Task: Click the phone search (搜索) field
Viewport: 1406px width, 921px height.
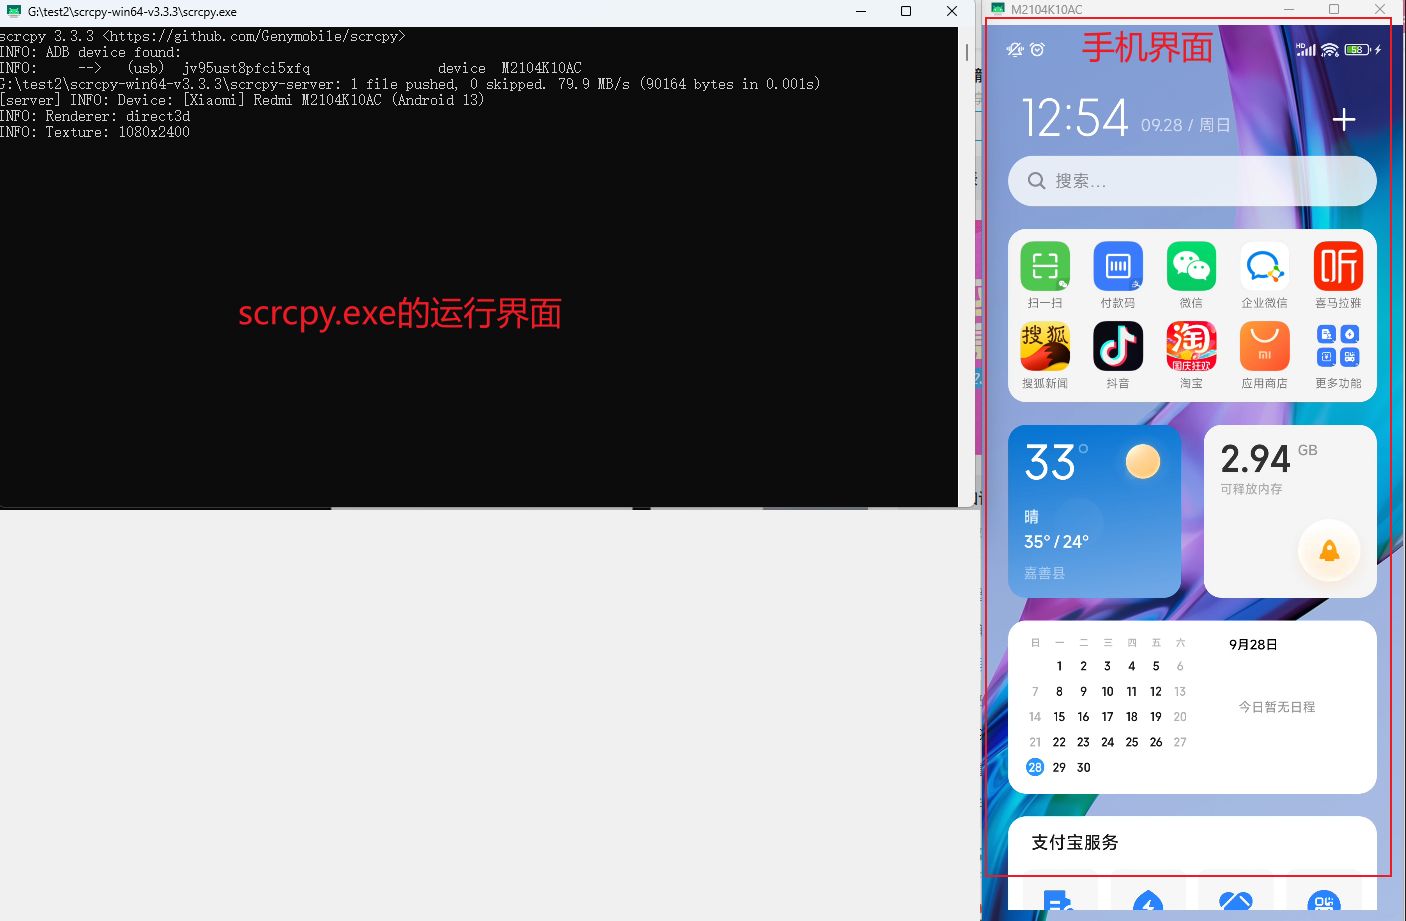Action: tap(1192, 181)
